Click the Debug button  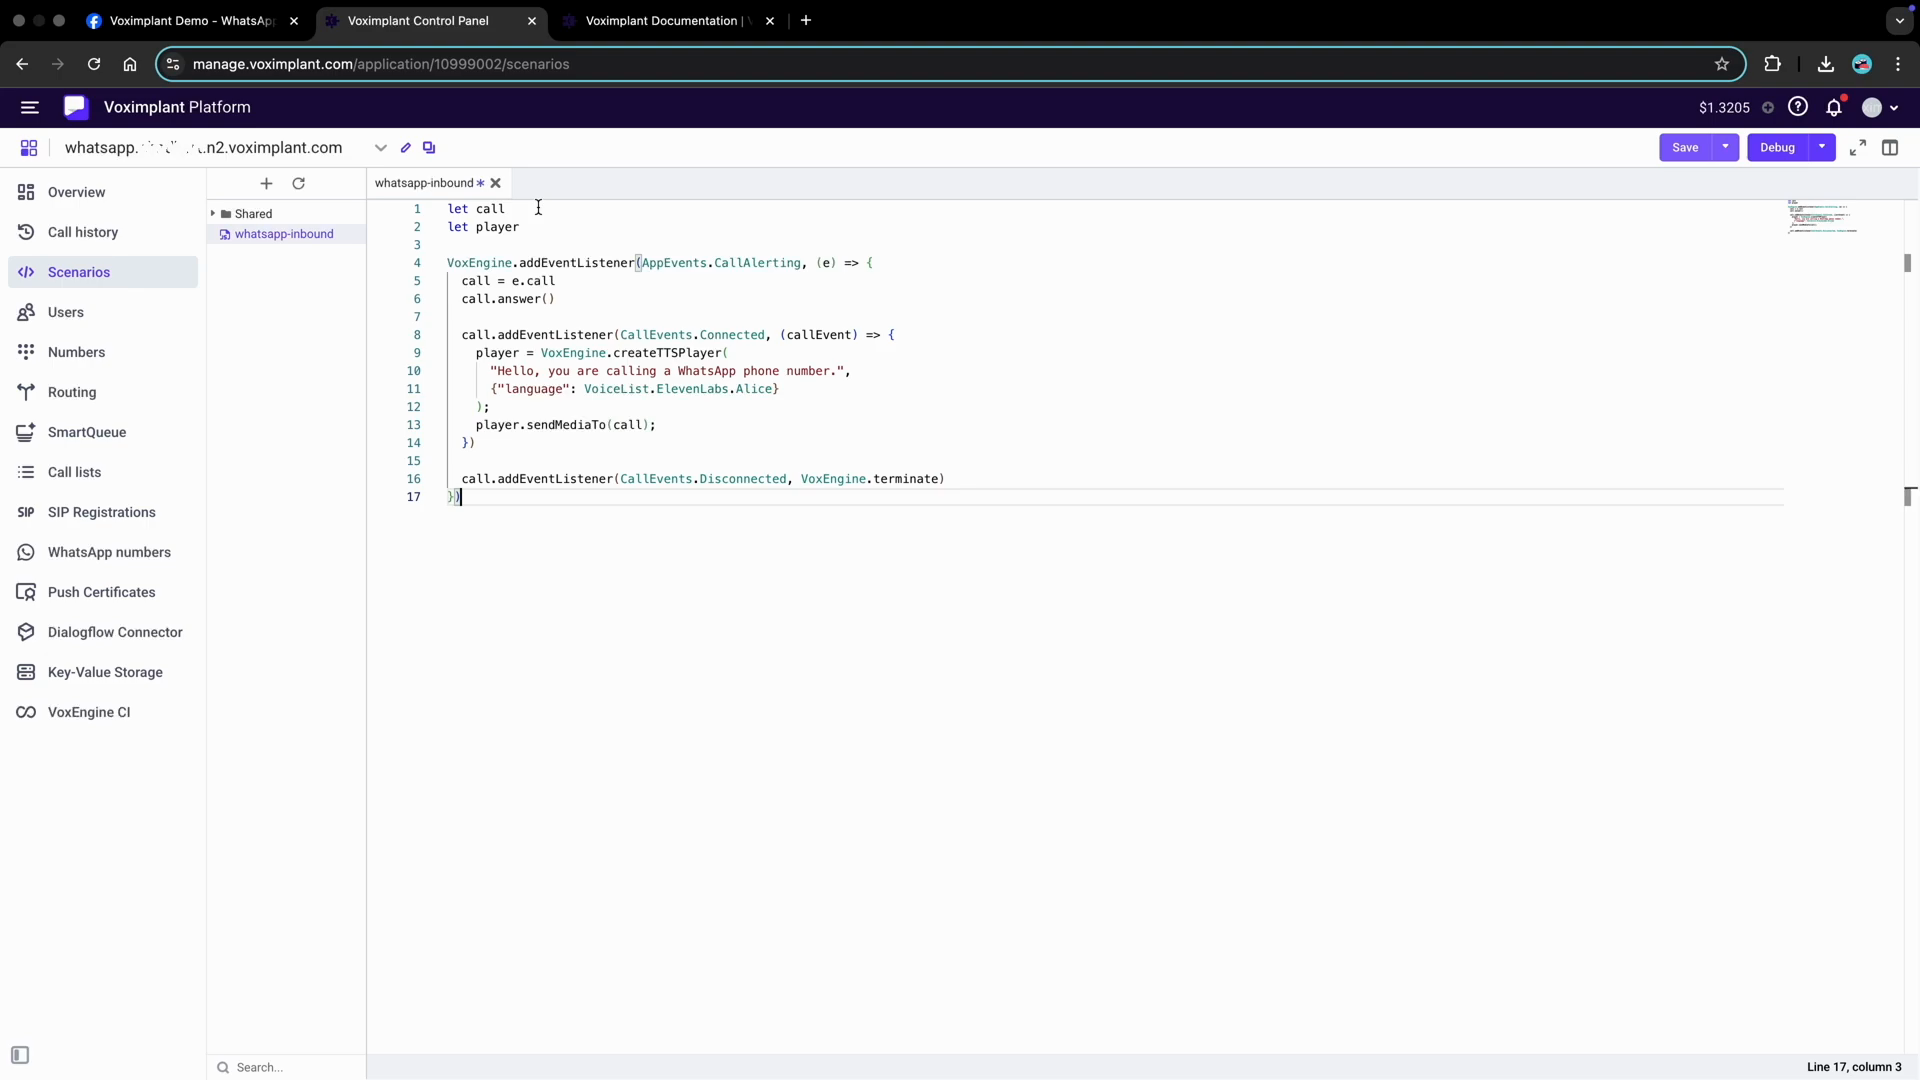pos(1780,147)
